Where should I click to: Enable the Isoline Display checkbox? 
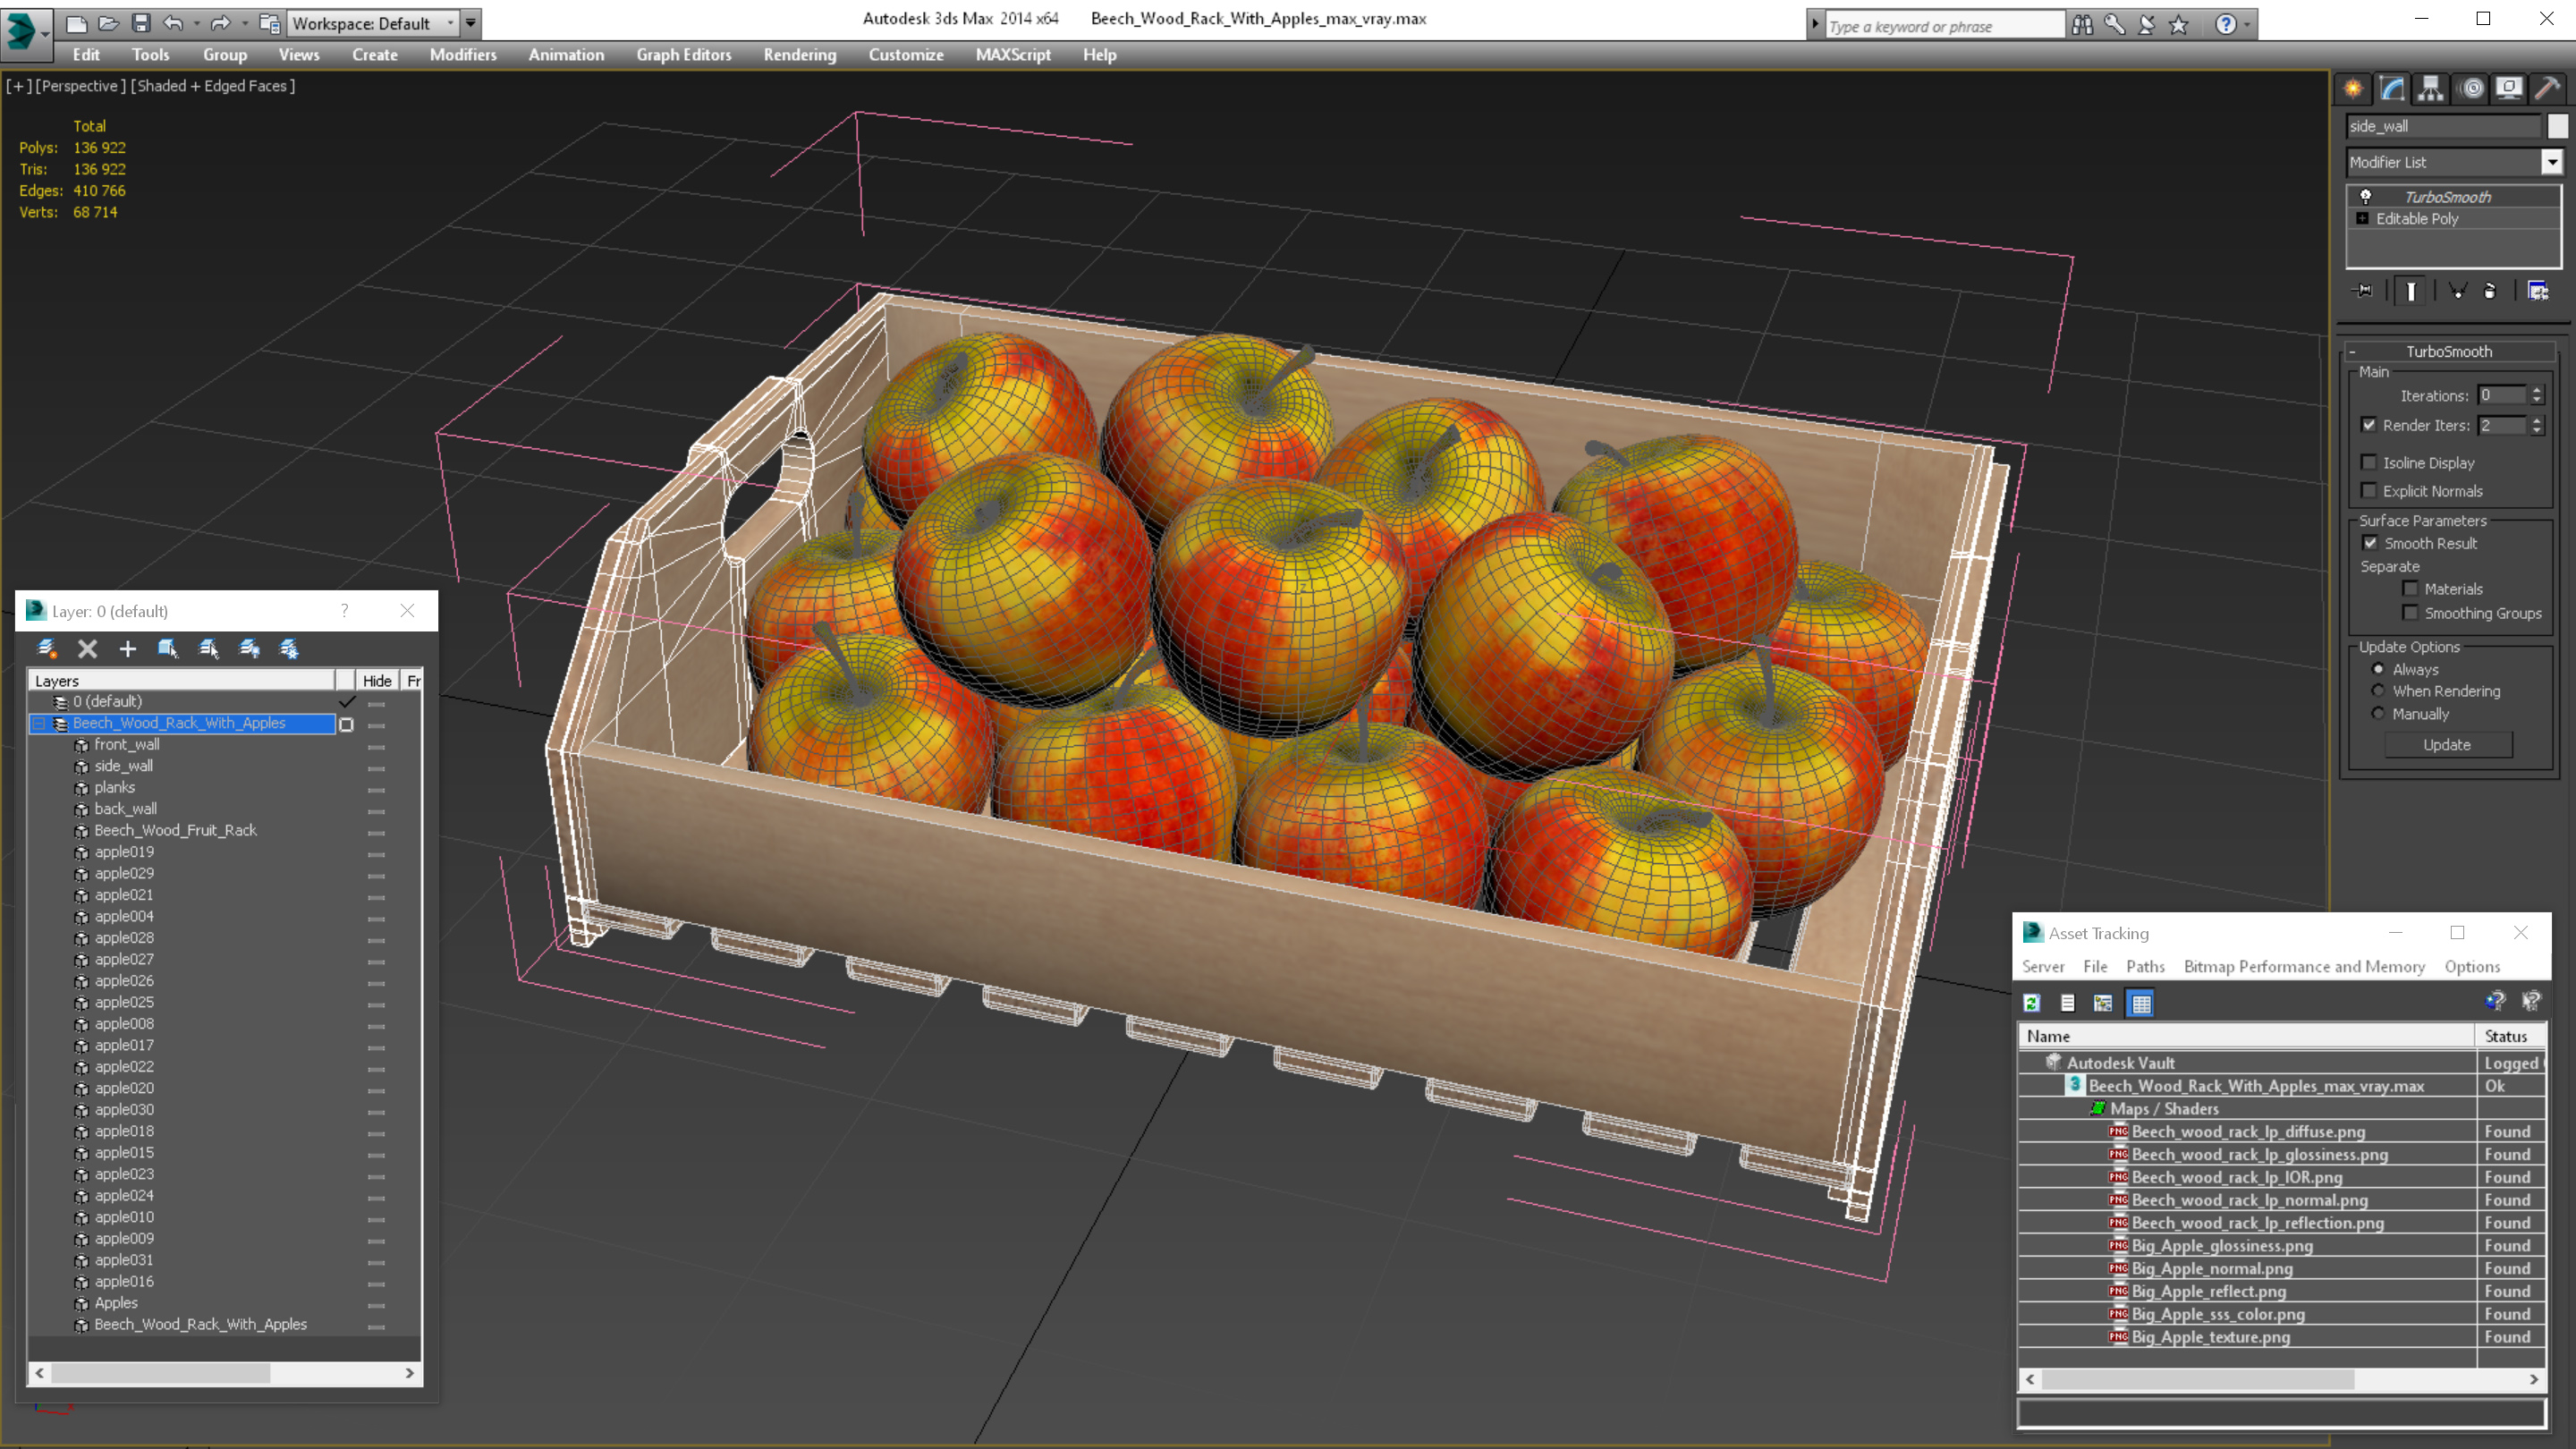[2369, 463]
